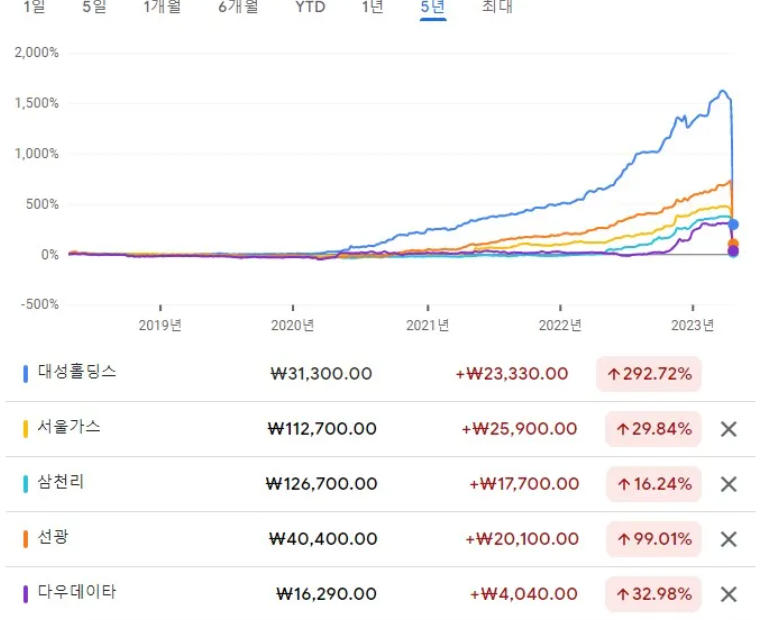Click the 1,500% y-axis label
The width and height of the screenshot is (763, 620).
[x=36, y=103]
